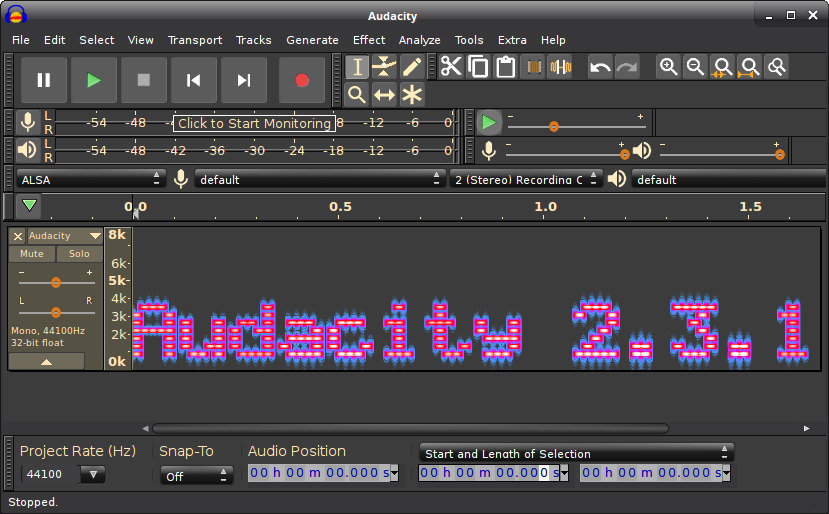
Task: Click the recording volume slider
Action: point(567,154)
